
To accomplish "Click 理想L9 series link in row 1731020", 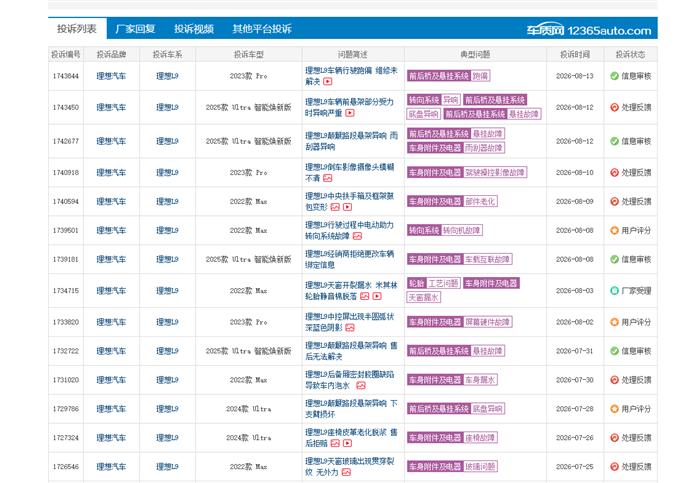I will [167, 380].
